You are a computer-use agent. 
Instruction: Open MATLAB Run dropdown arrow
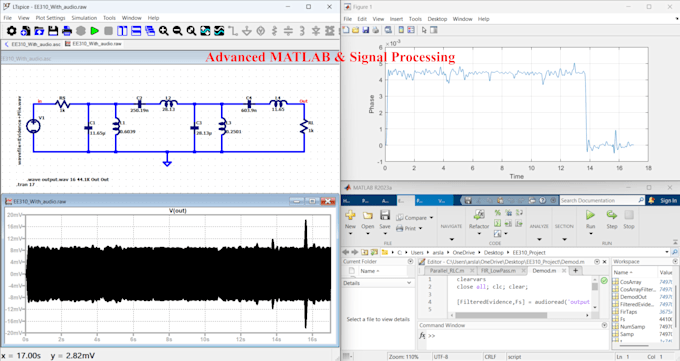click(591, 234)
